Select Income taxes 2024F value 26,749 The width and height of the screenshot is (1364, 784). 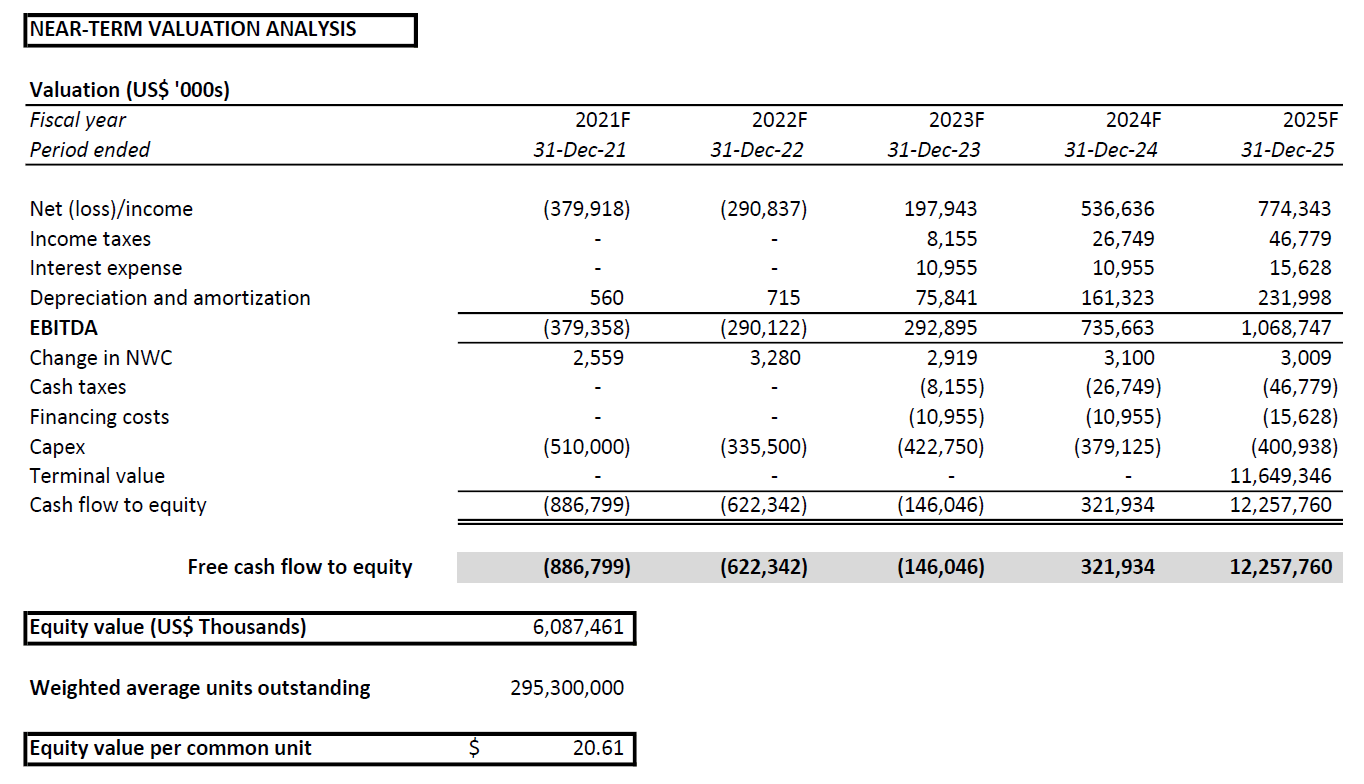1123,239
